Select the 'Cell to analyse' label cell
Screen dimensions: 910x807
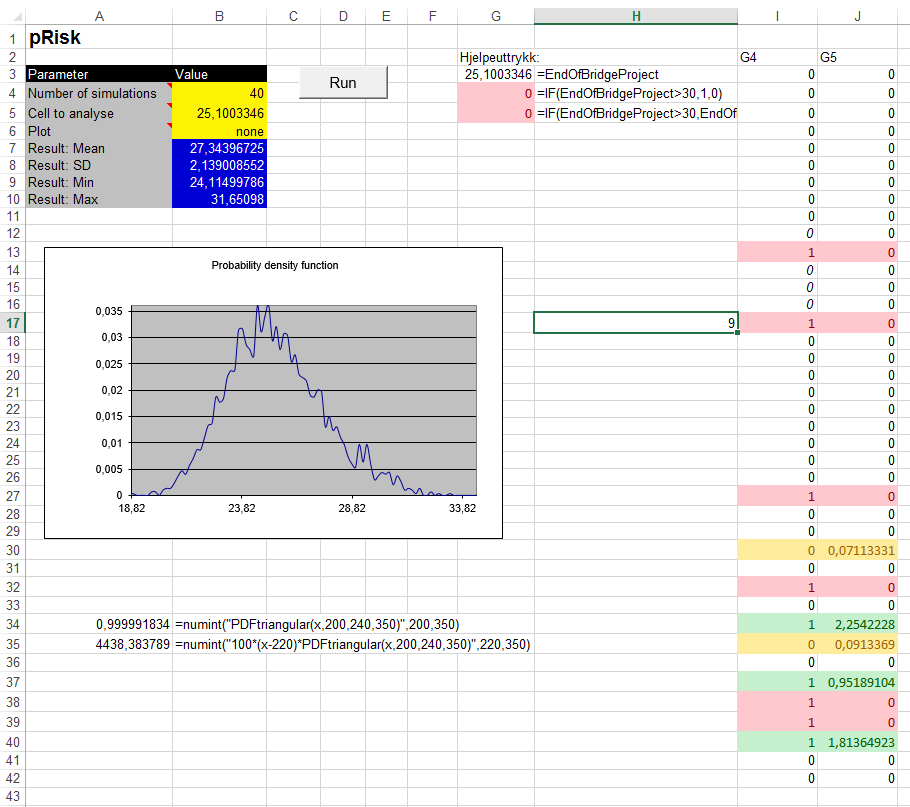(99, 113)
